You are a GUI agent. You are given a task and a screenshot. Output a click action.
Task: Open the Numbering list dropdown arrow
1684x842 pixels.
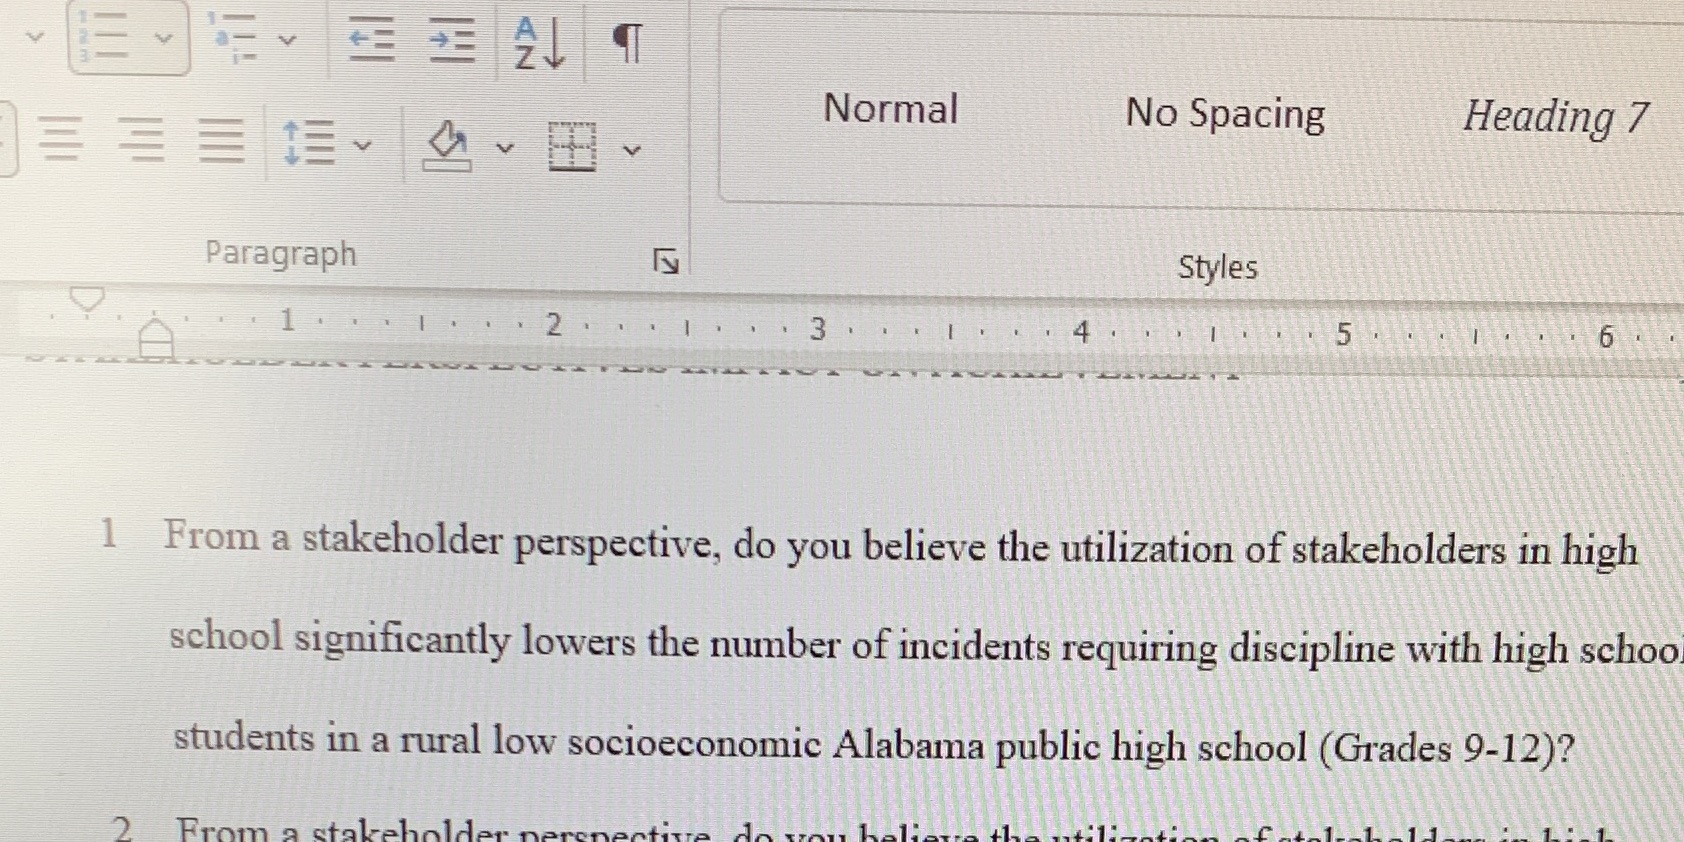coord(164,39)
